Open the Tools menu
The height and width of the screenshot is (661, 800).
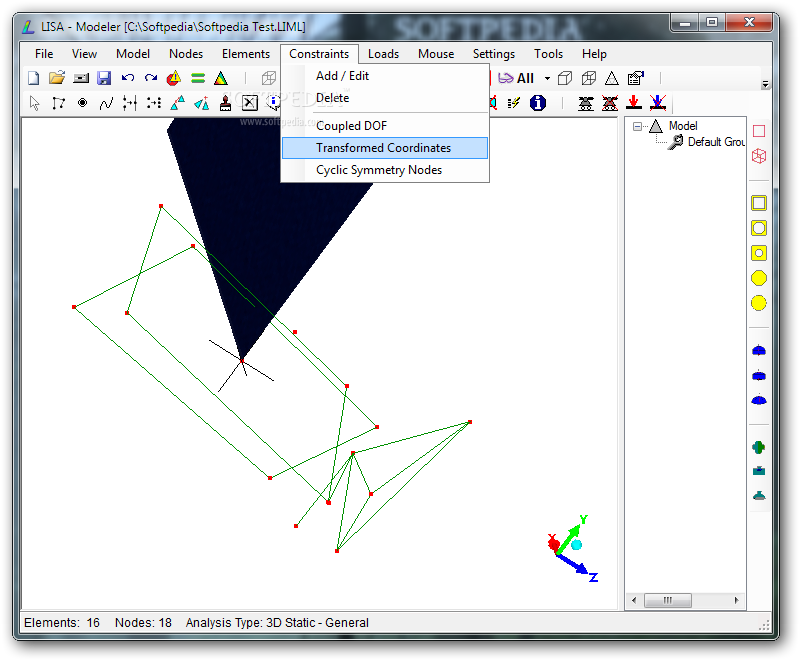548,54
